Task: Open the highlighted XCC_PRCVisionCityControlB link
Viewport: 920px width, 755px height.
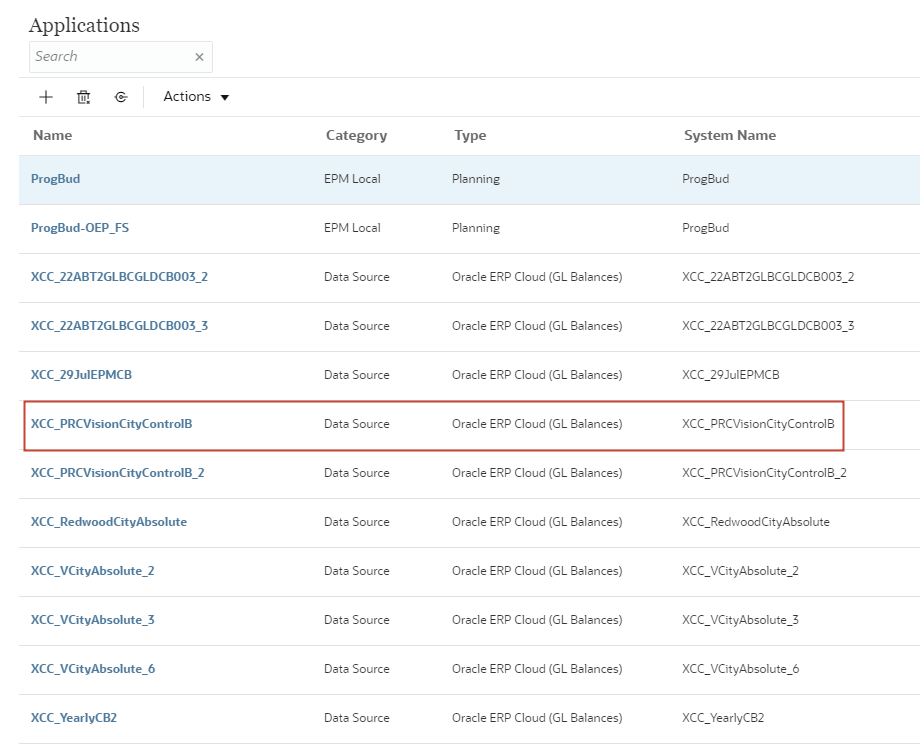Action: pos(111,424)
